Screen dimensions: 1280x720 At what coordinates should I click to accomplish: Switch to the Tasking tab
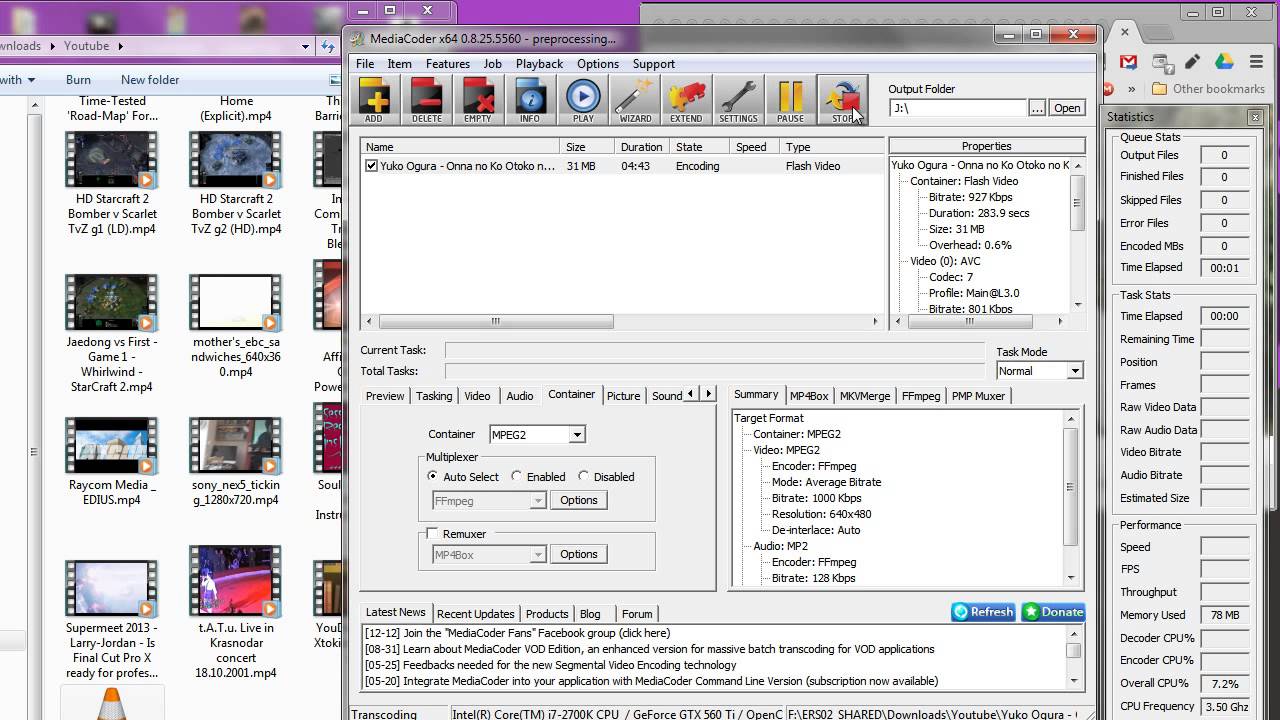point(434,396)
